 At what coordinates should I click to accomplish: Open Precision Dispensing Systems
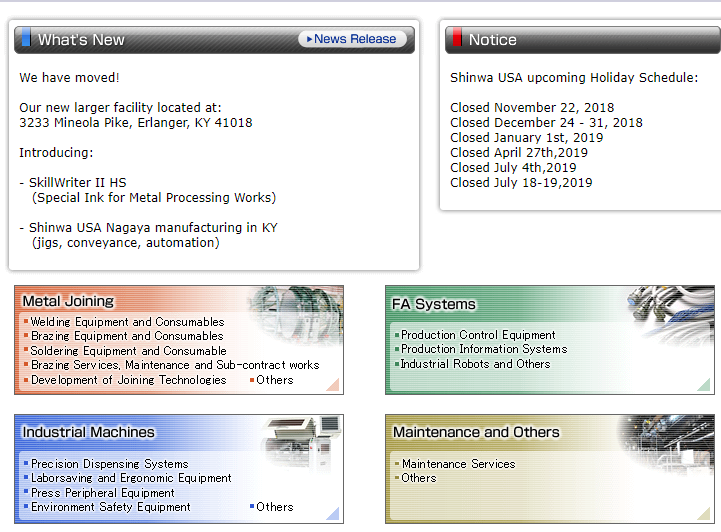[x=109, y=464]
